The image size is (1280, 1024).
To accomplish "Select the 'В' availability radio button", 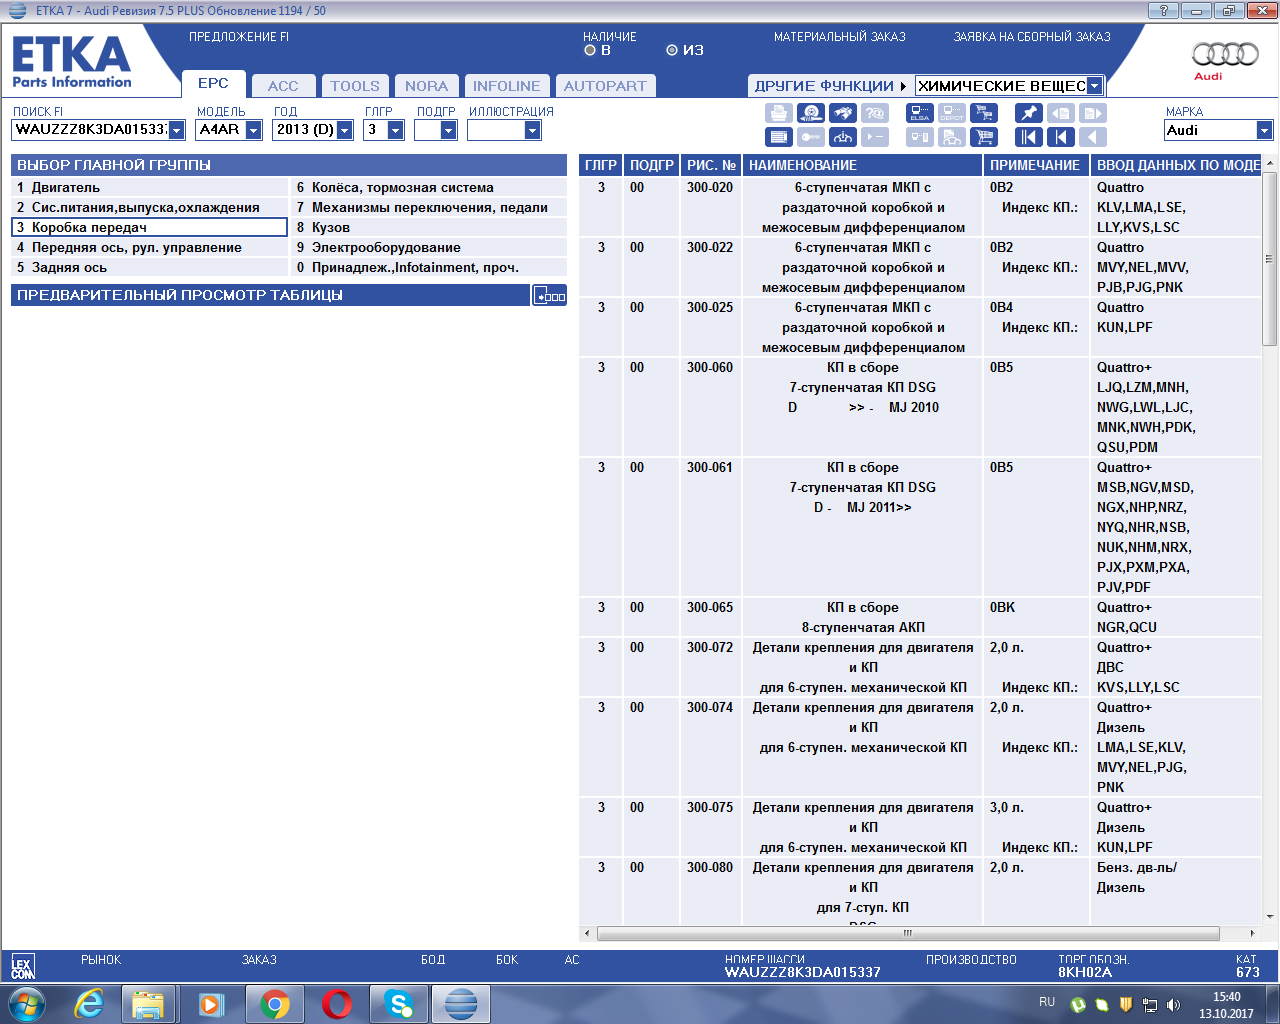I will (590, 50).
